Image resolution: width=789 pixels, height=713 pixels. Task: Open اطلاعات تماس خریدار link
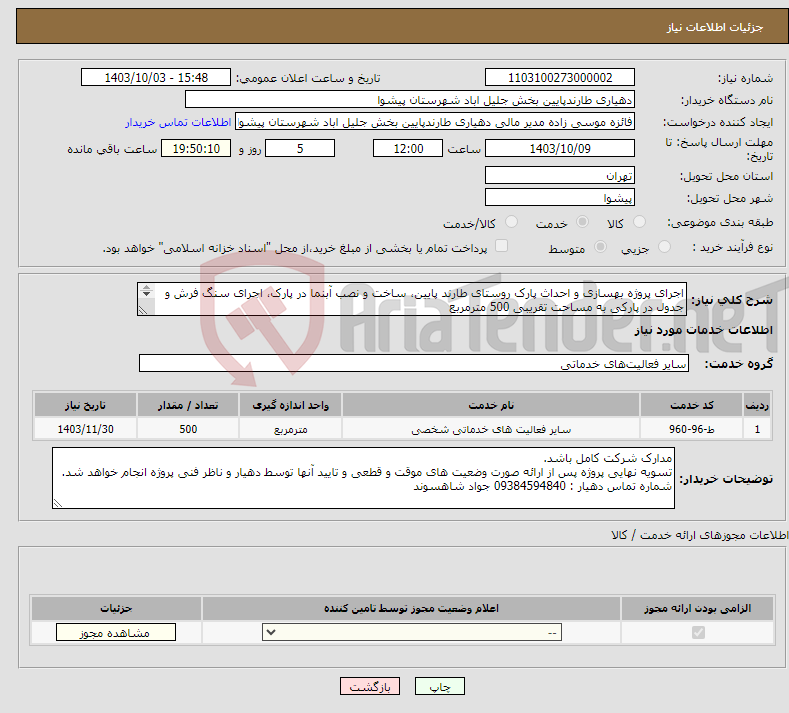tap(178, 122)
